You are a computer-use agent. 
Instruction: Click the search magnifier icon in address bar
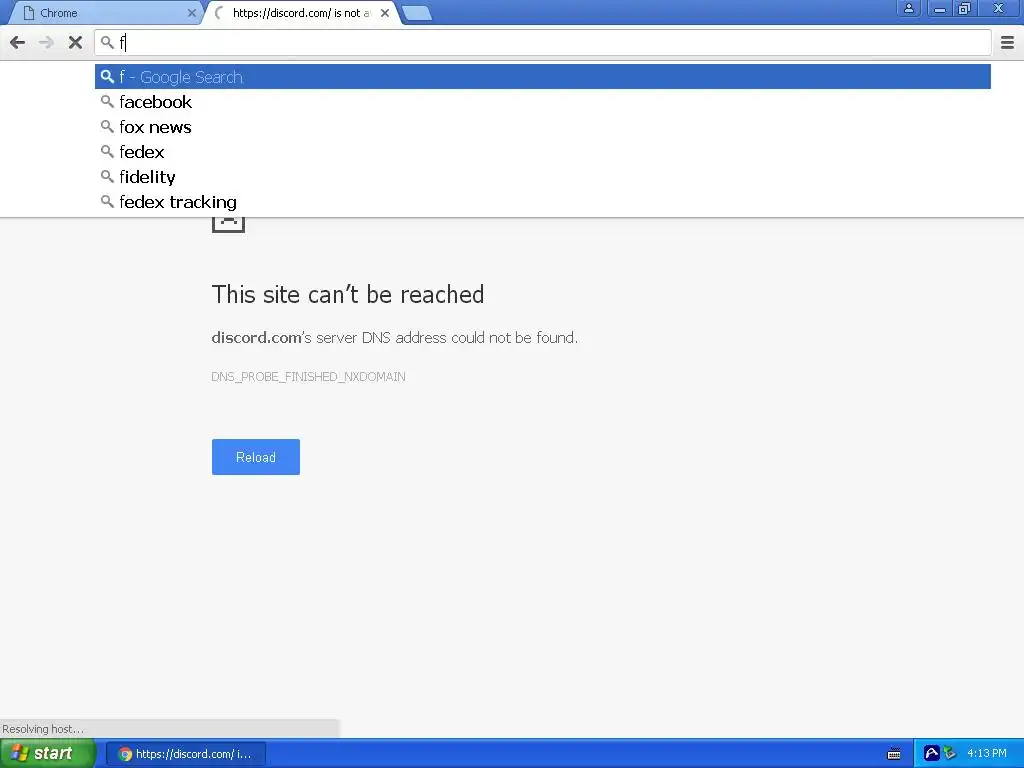click(x=107, y=43)
